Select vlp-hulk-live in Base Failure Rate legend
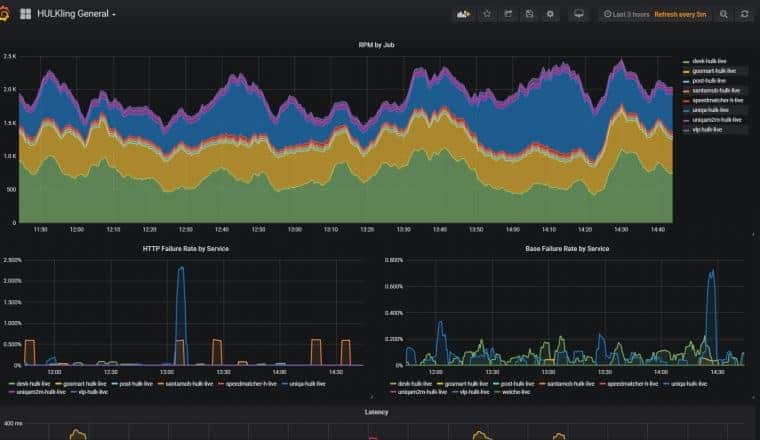Screen dimensions: 760x440 475,392
